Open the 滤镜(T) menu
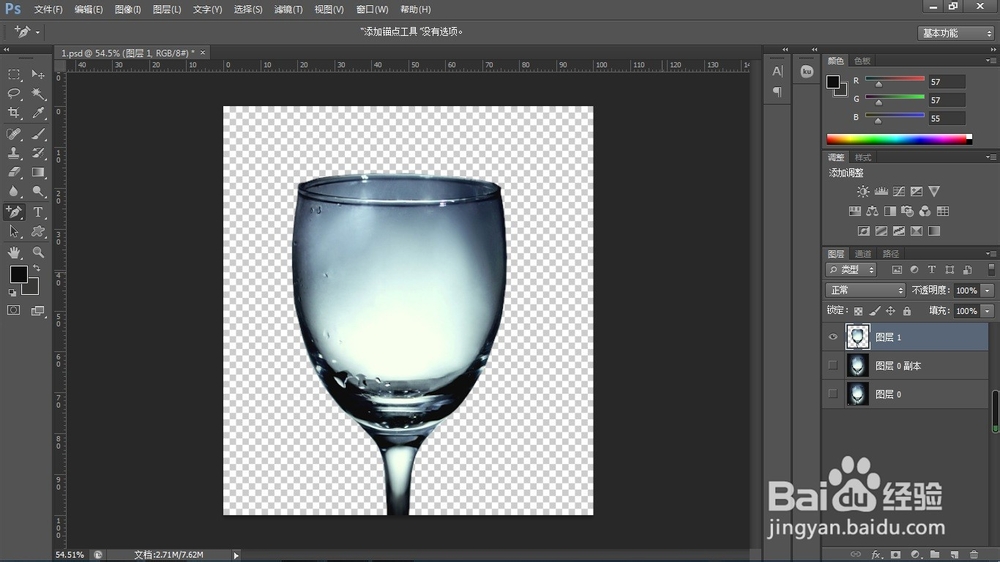Image resolution: width=1000 pixels, height=562 pixels. [288, 9]
